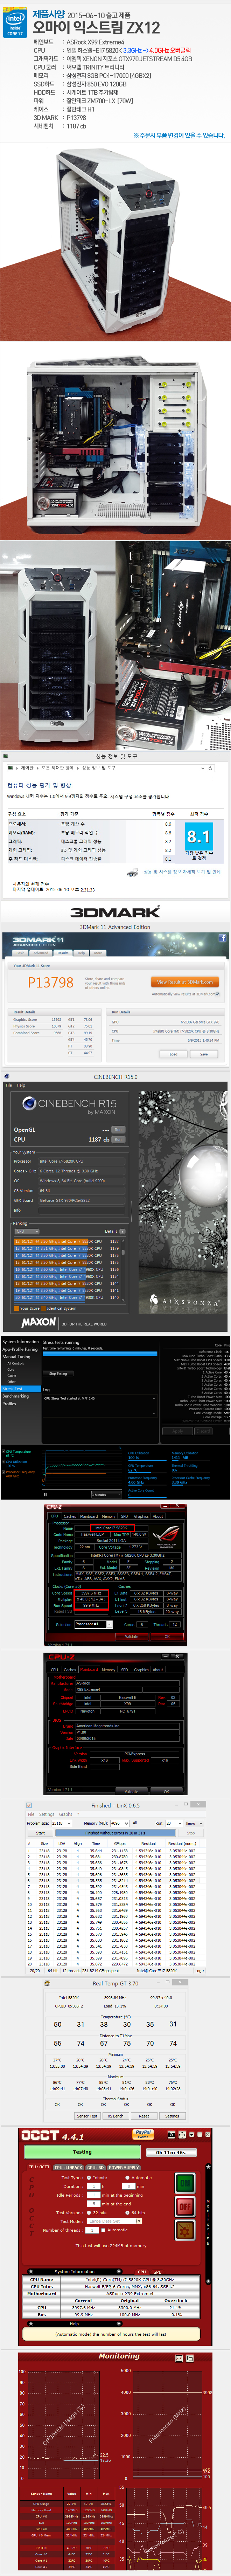Viewport: 231px width, 2576px height.
Task: Run the CPU test in Cinebench
Action: [x=118, y=1139]
